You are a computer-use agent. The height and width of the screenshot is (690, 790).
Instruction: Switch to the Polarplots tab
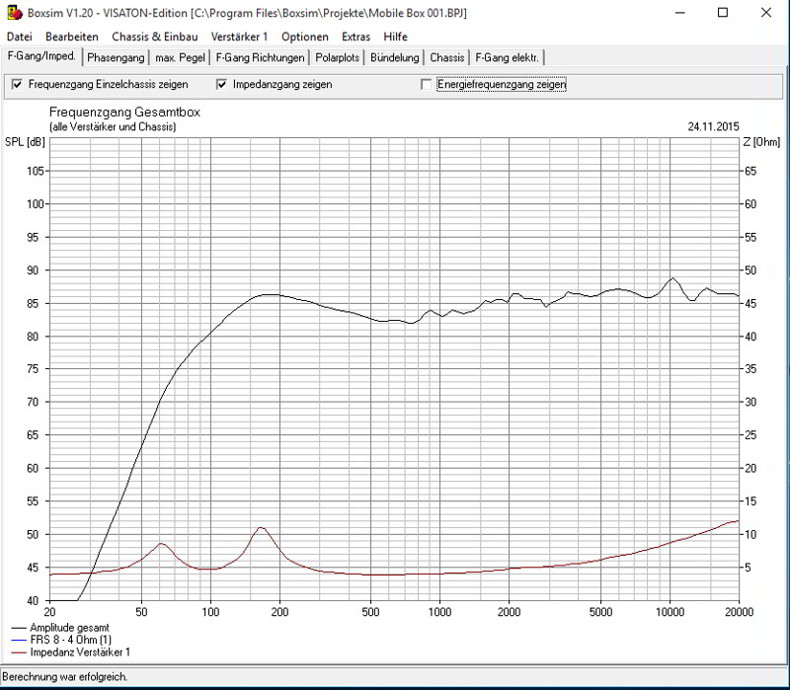click(x=337, y=58)
